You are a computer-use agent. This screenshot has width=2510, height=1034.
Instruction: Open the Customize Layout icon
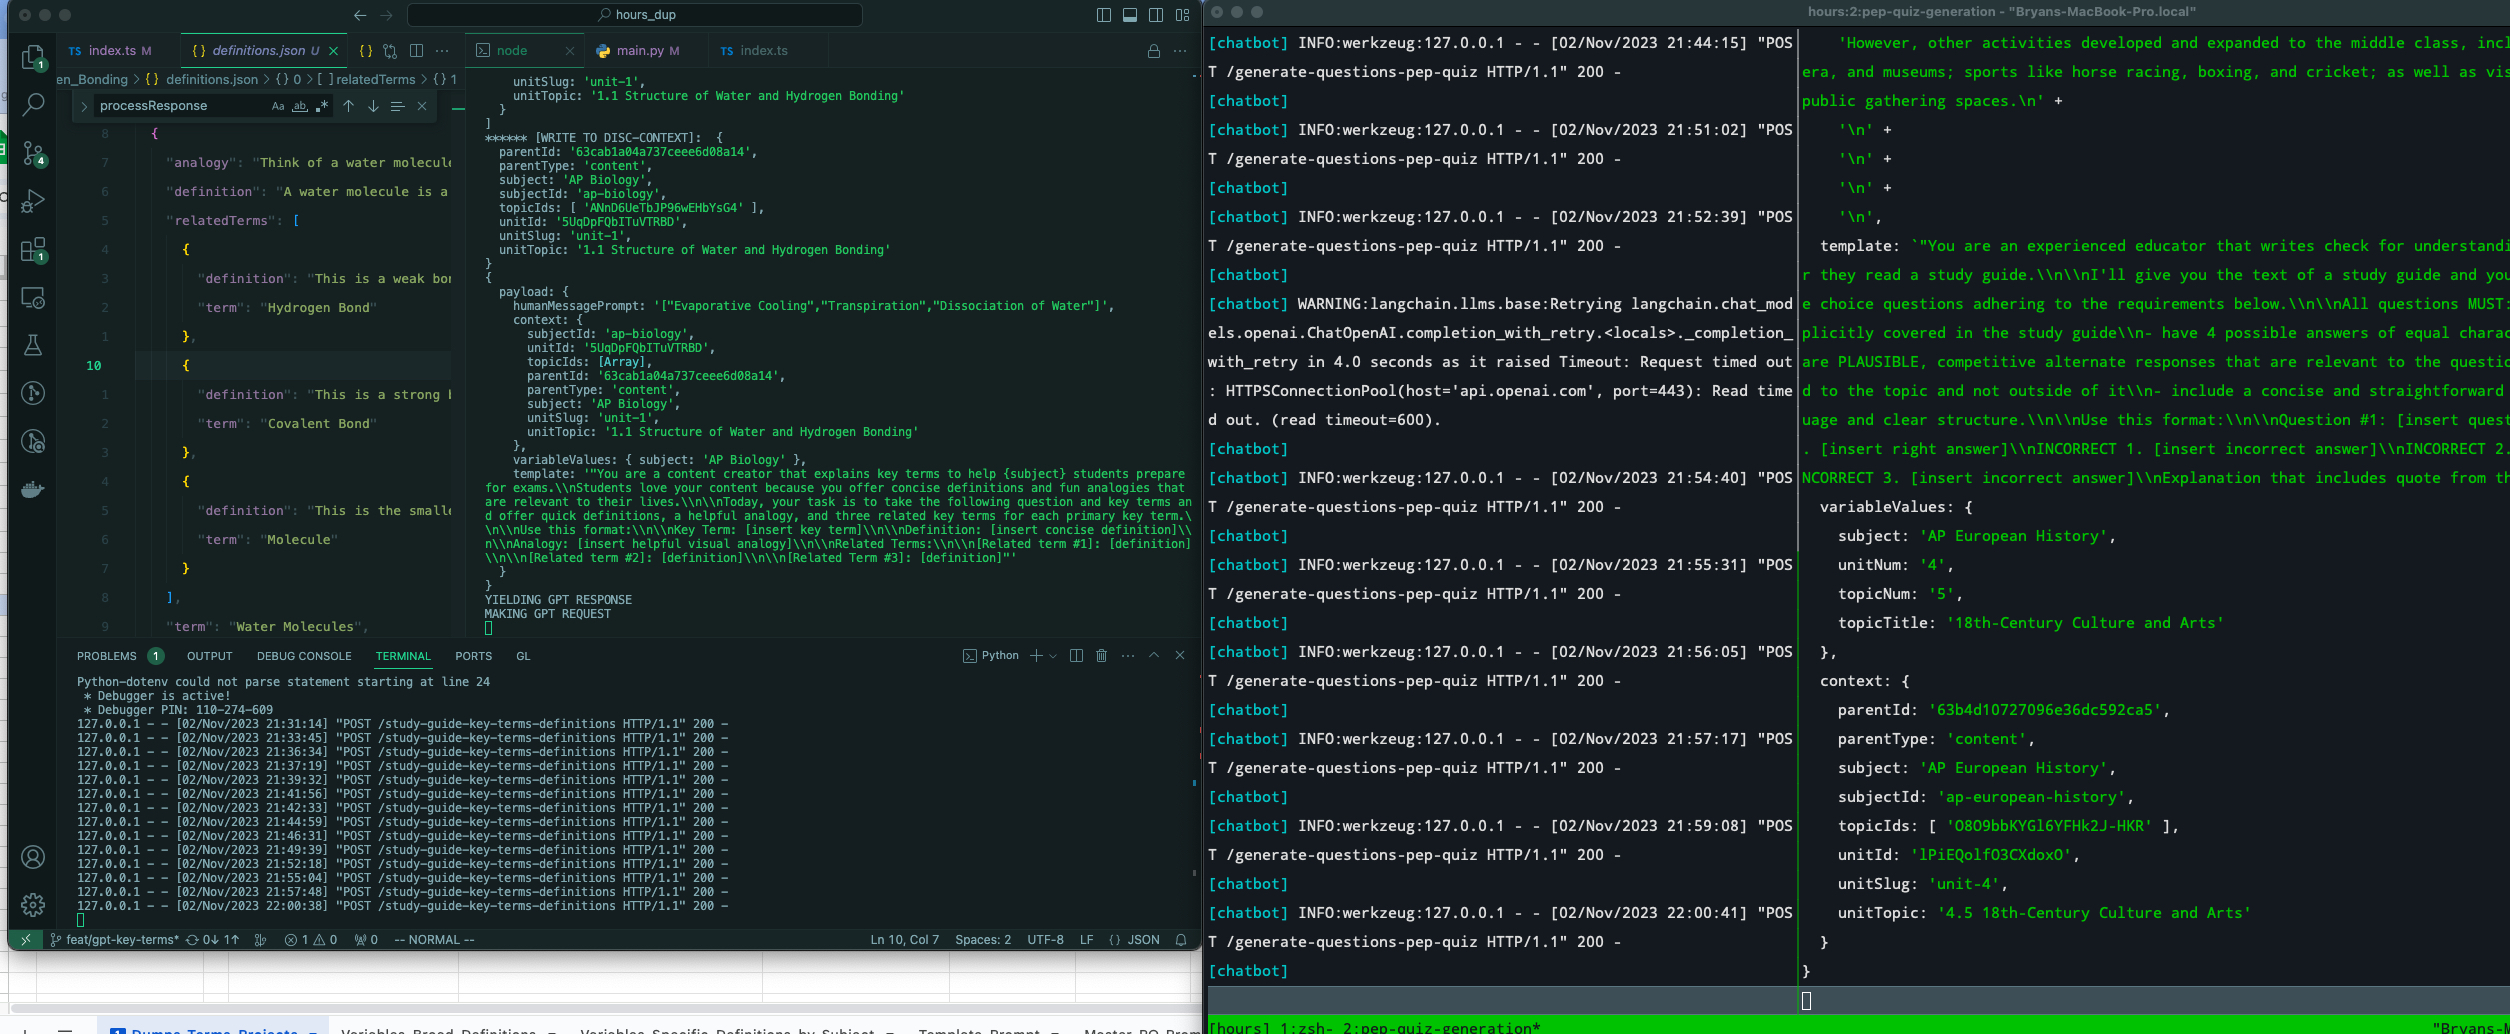tap(1182, 15)
